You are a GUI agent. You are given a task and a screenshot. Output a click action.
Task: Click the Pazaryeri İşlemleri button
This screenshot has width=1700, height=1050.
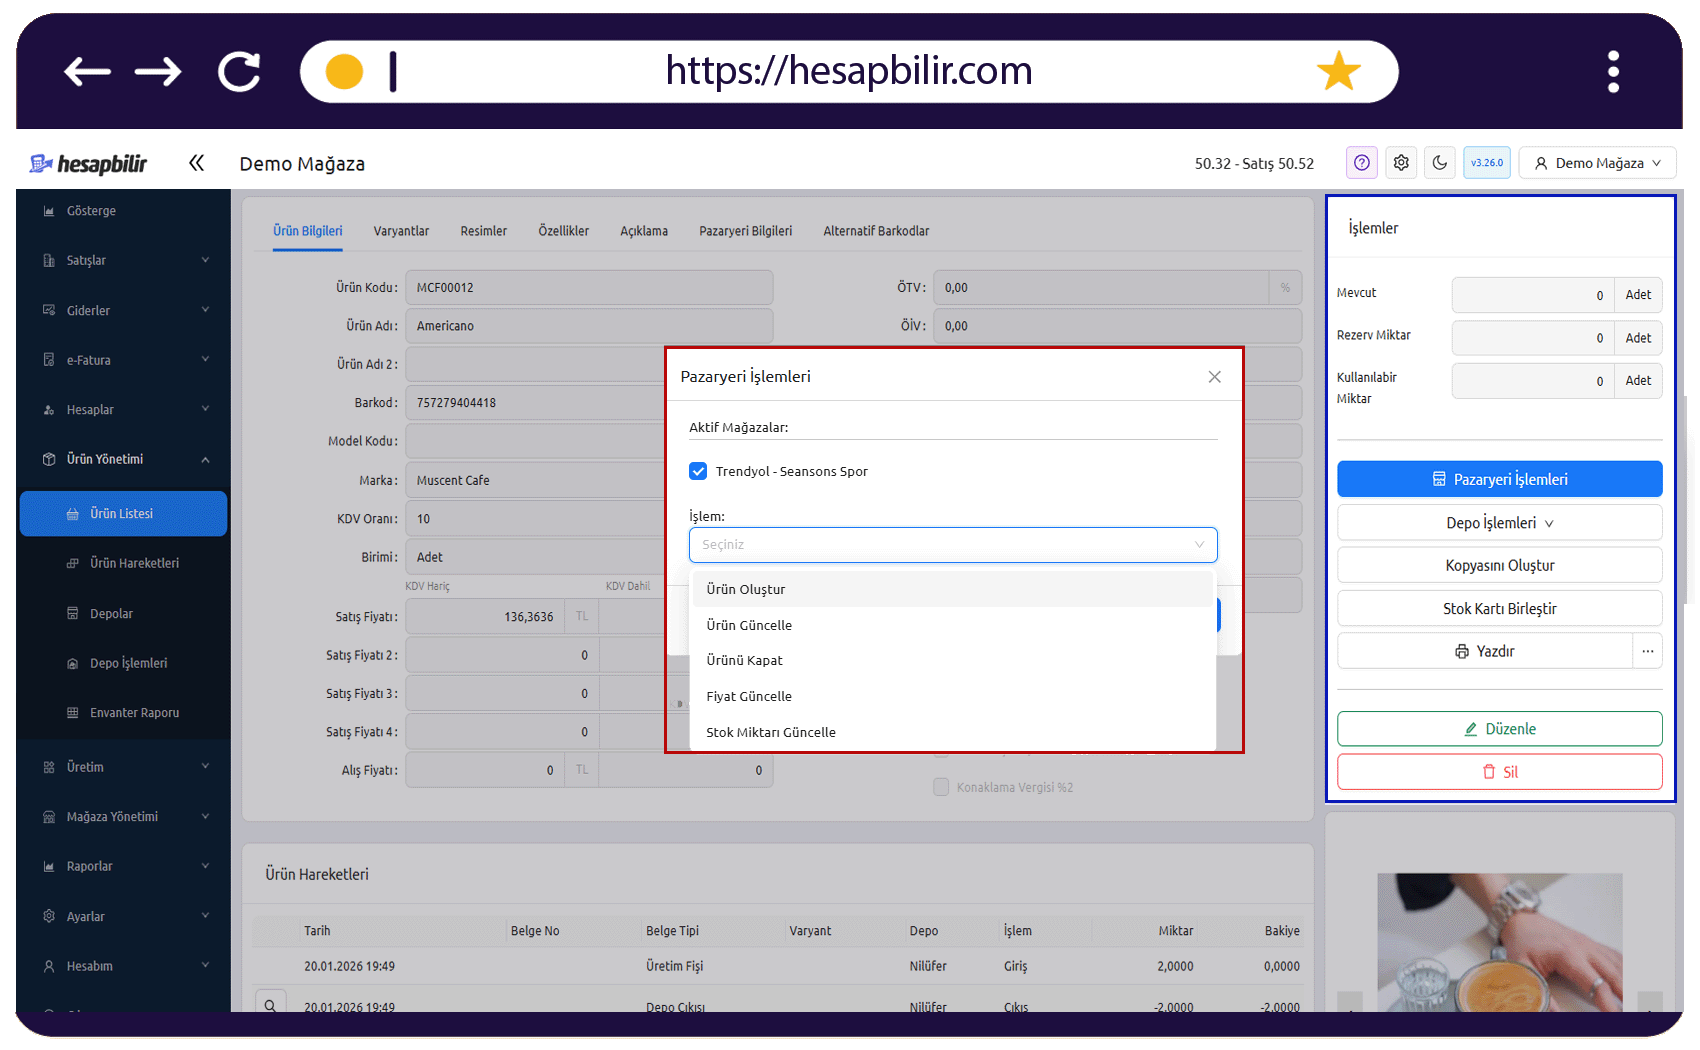pos(1499,479)
